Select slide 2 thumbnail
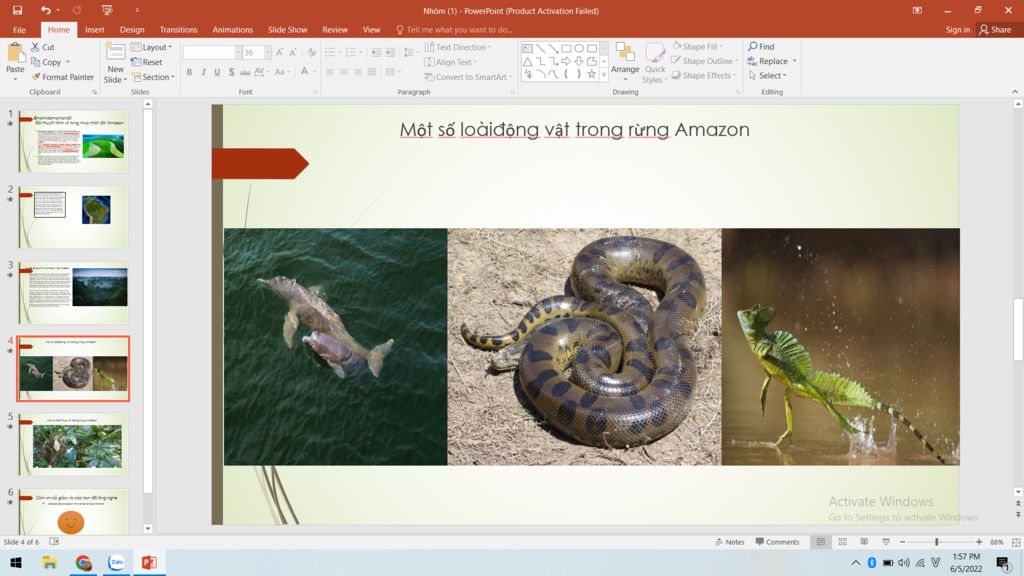The height and width of the screenshot is (576, 1024). point(74,217)
